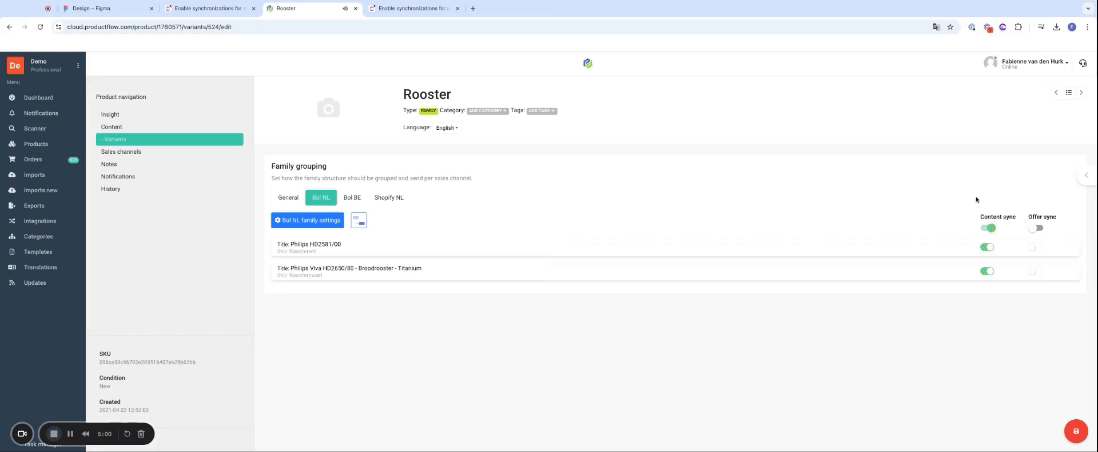Click the Products icon in the sidebar
1098x452 pixels.
tap(12, 144)
